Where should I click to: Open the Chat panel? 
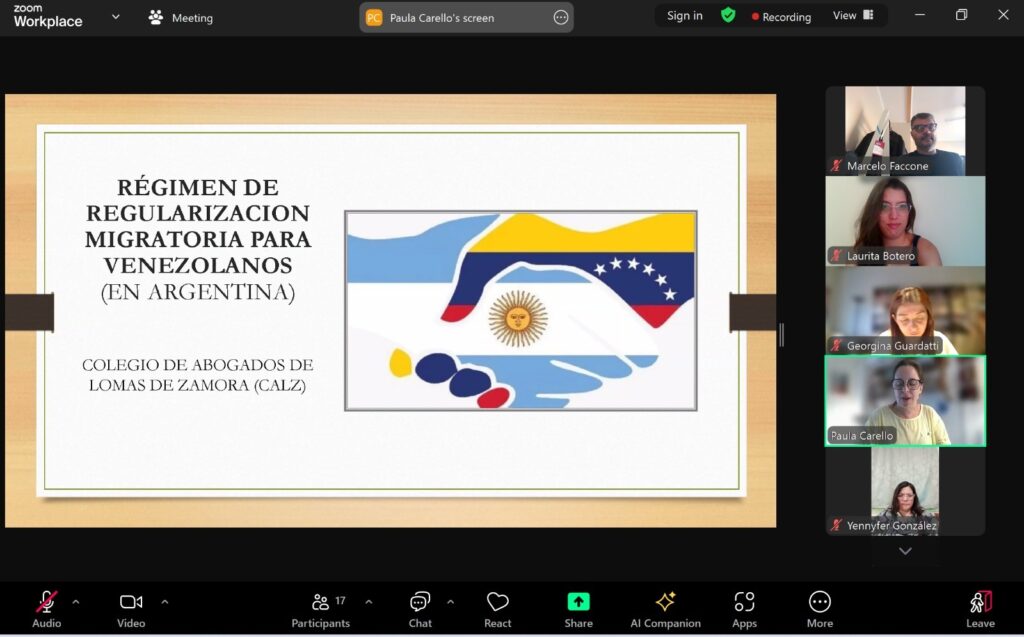coord(420,609)
